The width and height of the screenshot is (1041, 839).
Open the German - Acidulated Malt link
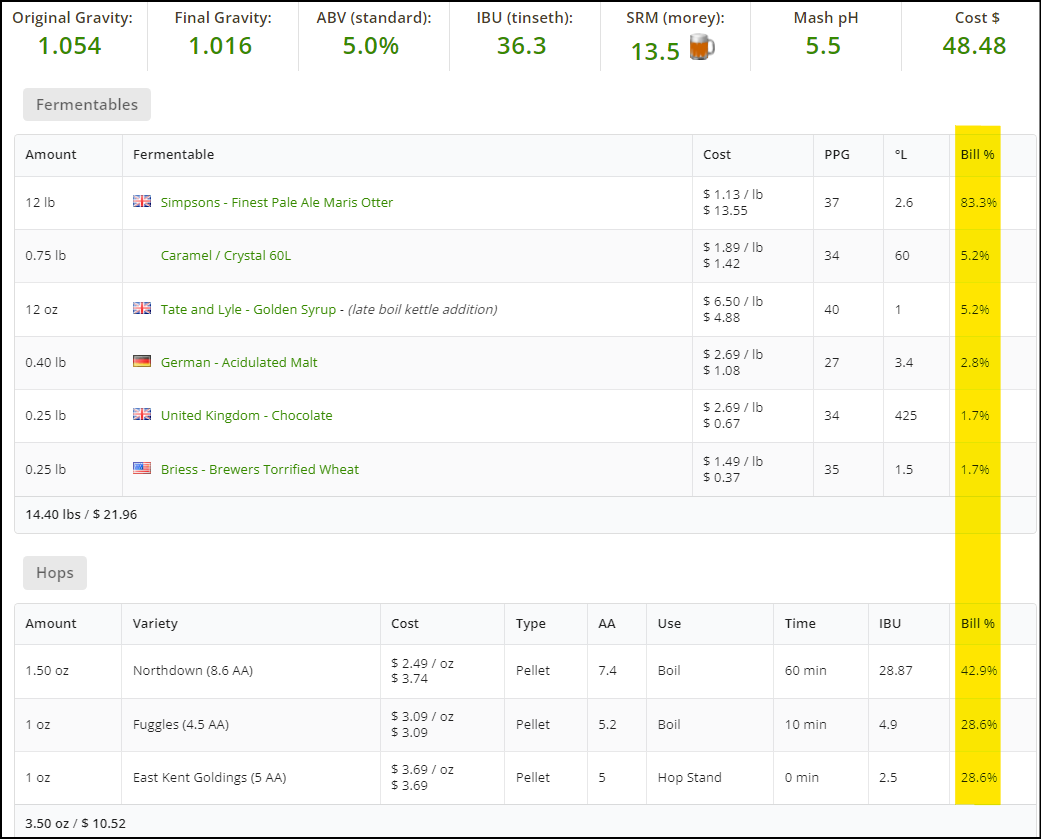click(x=239, y=362)
